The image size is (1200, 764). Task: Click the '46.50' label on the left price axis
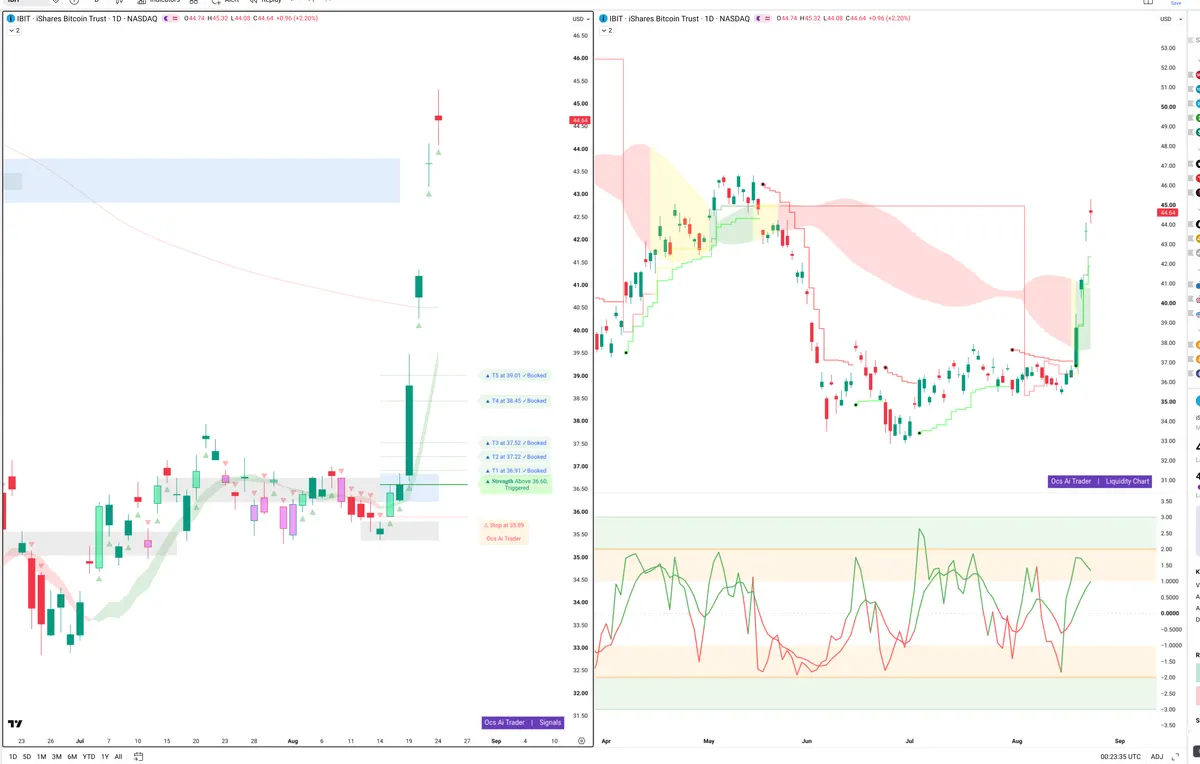pos(580,35)
